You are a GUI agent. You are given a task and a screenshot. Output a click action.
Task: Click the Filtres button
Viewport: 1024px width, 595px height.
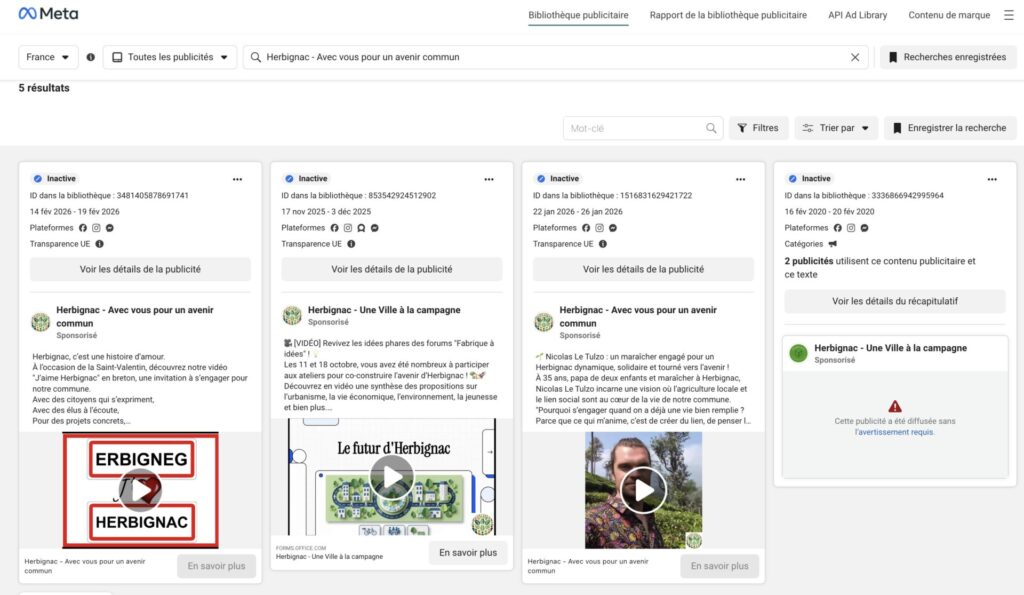coord(757,128)
